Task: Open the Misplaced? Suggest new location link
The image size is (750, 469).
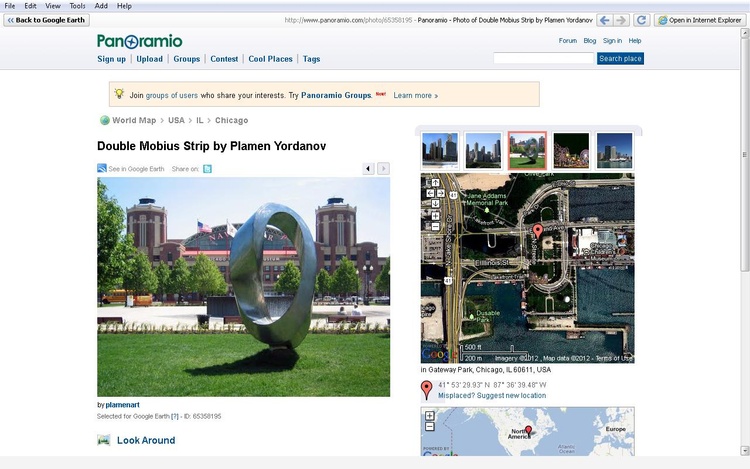Action: 492,396
